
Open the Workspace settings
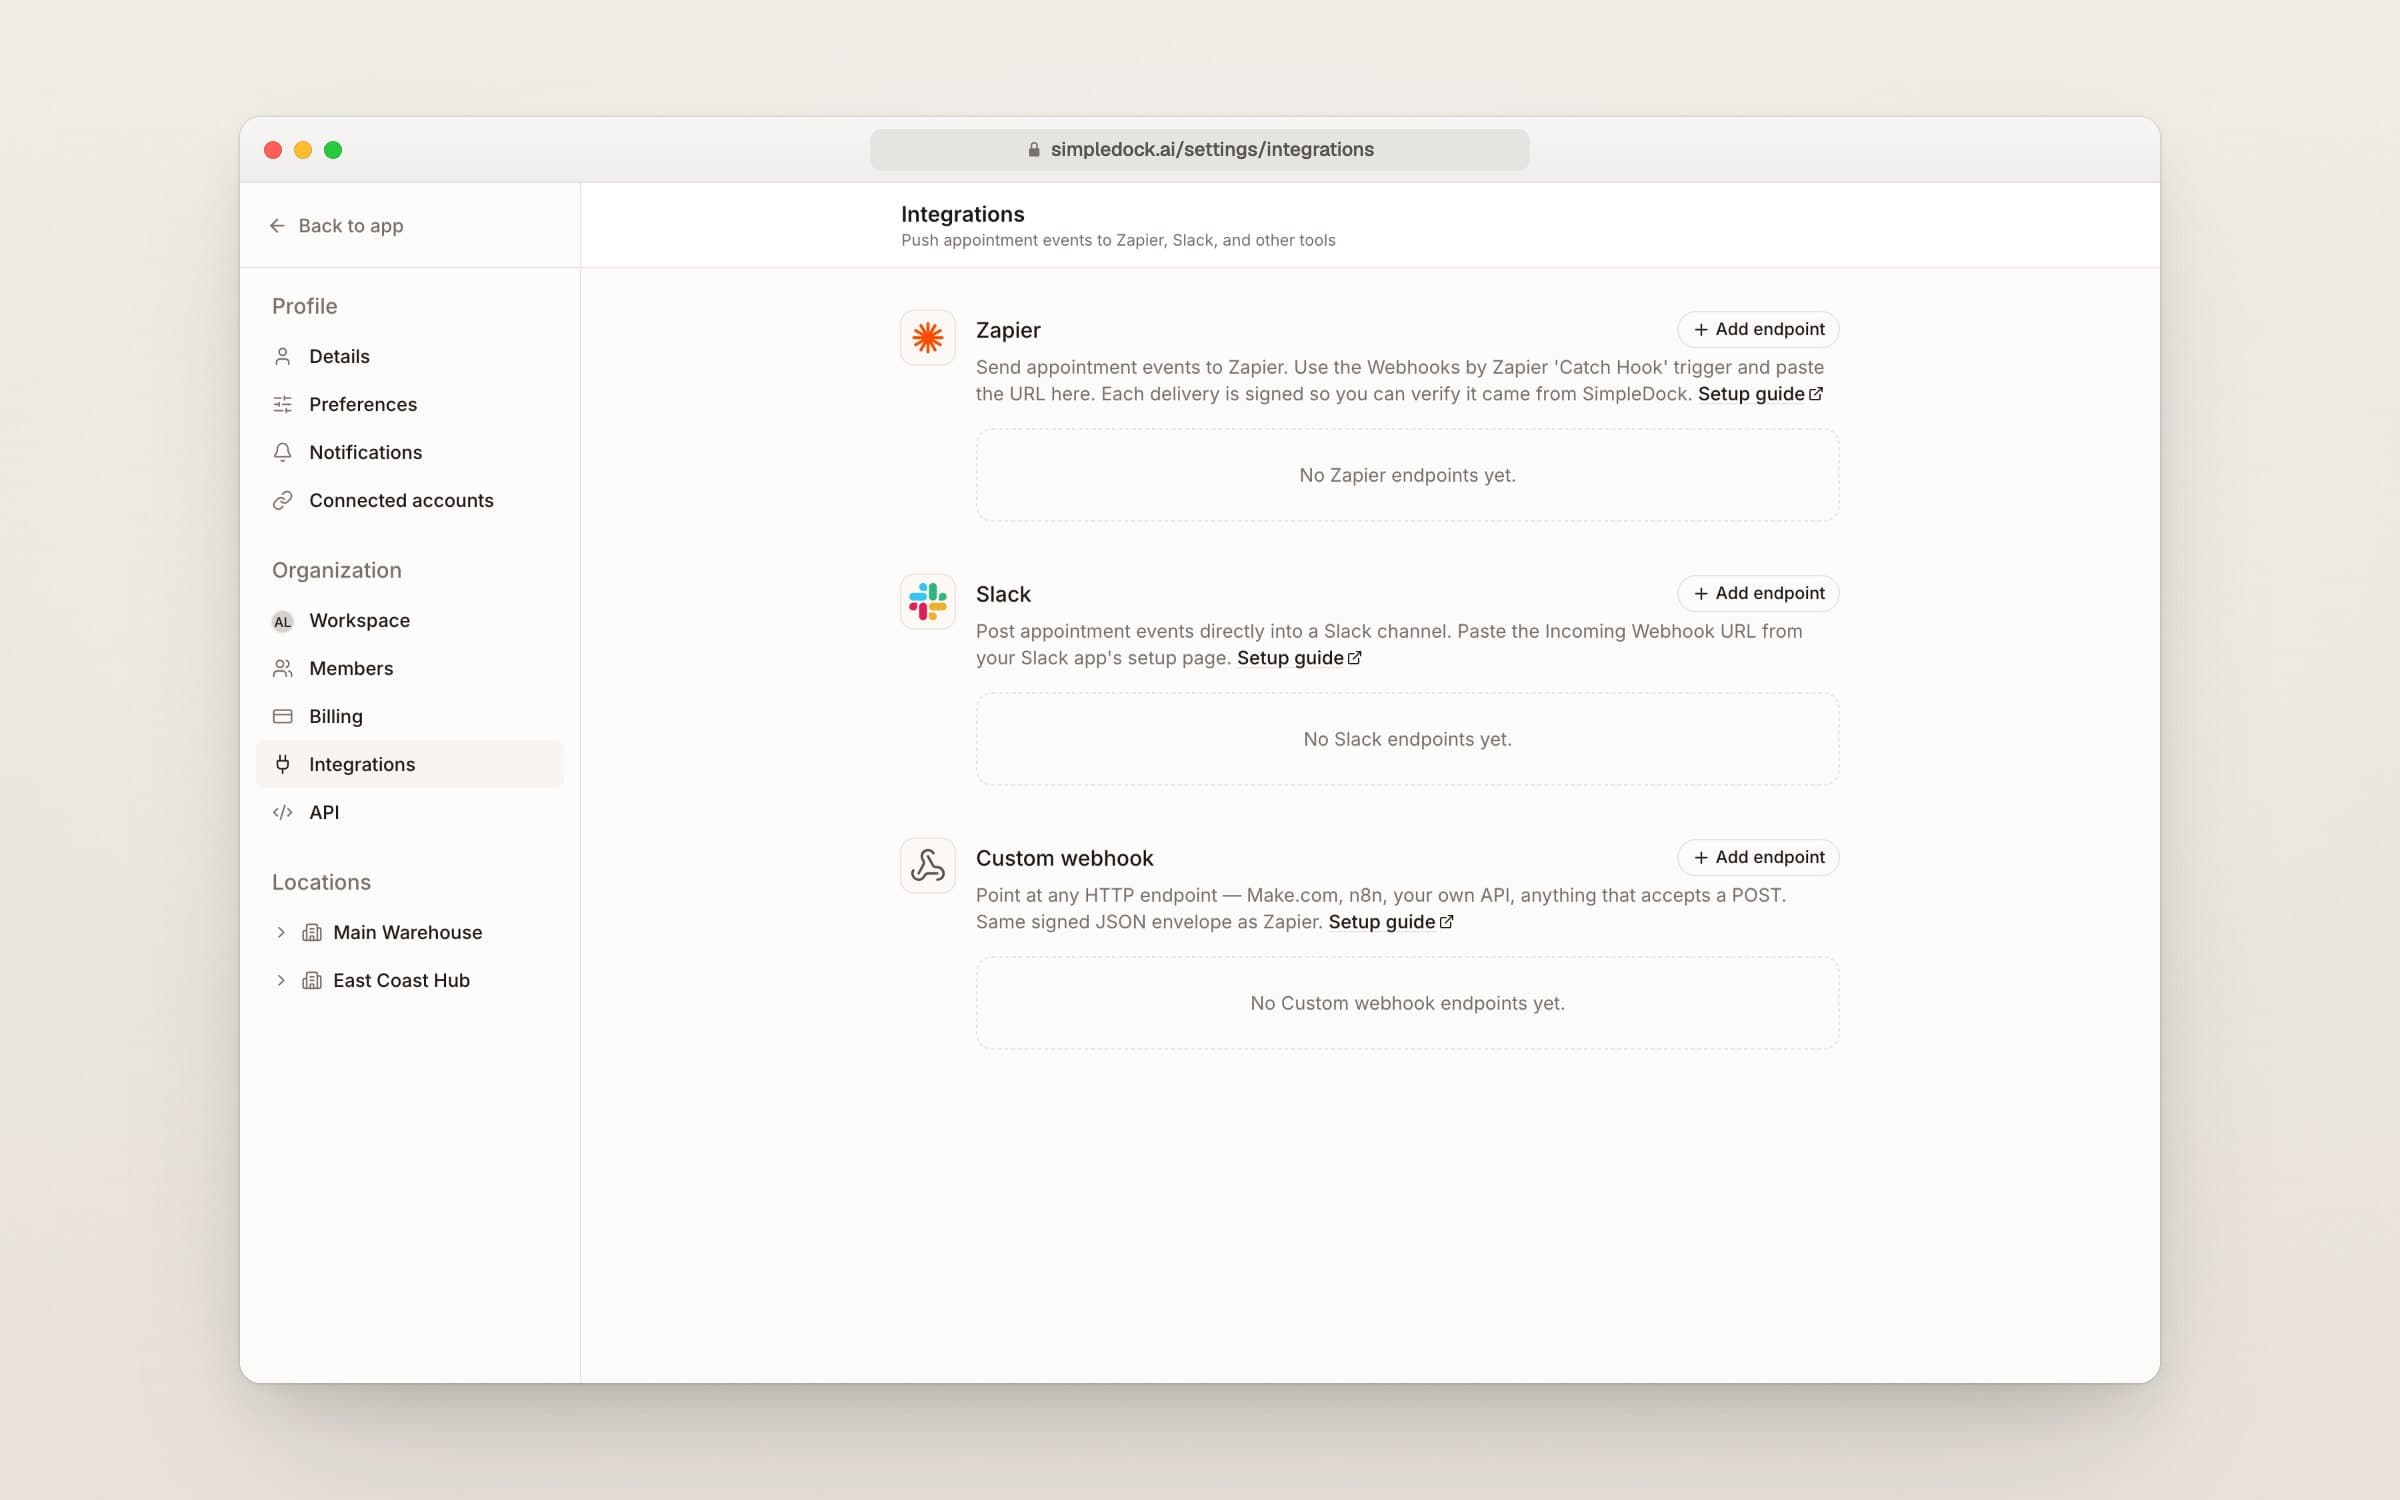tap(410, 621)
